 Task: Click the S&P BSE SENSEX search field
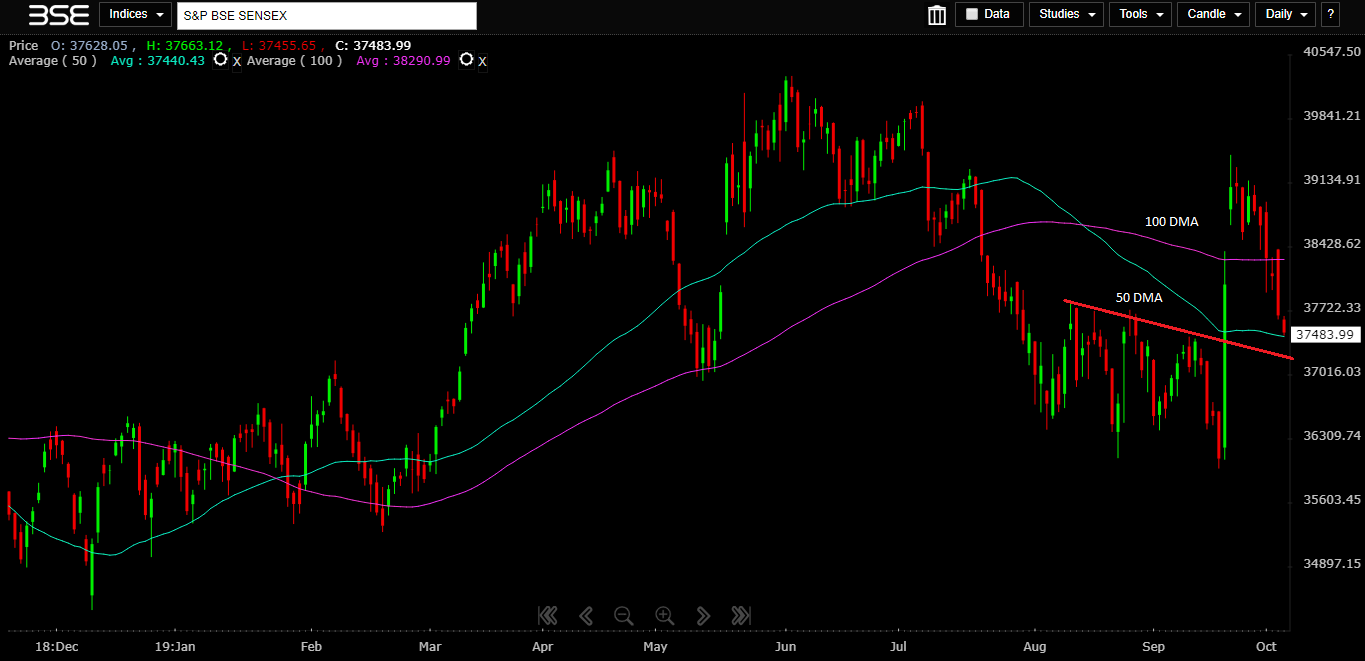click(x=326, y=16)
